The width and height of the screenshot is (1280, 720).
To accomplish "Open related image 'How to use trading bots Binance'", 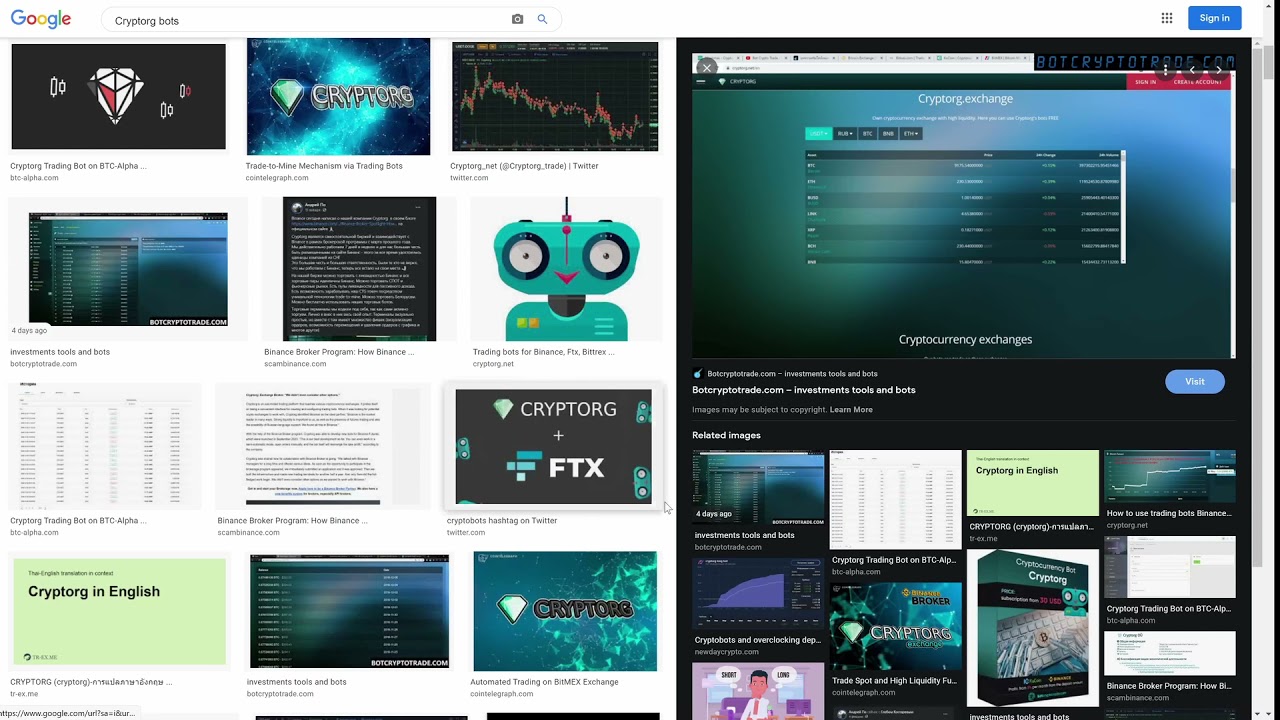I will tap(1169, 476).
